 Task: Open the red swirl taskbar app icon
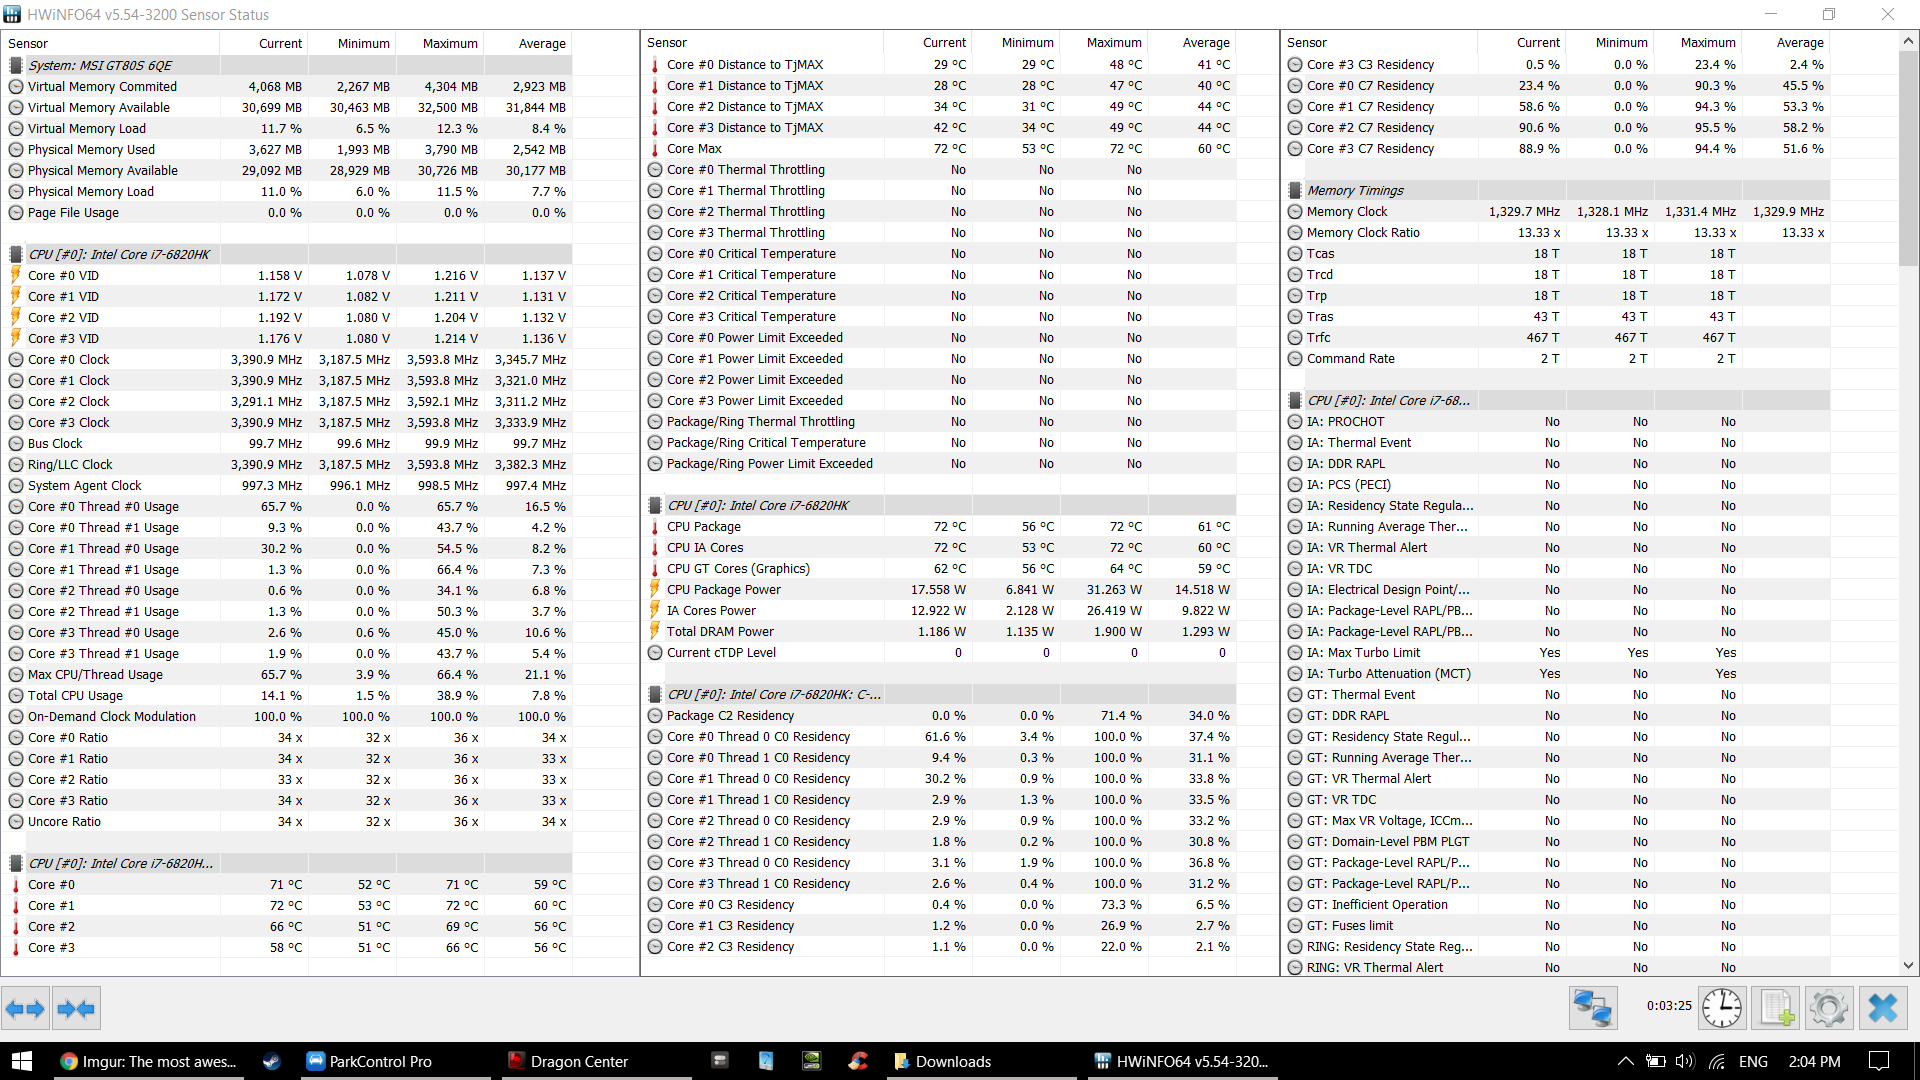pos(858,1061)
